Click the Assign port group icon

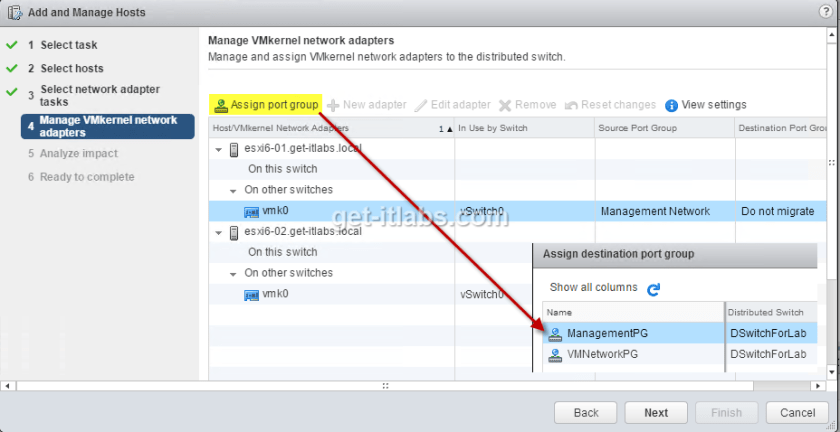[221, 105]
